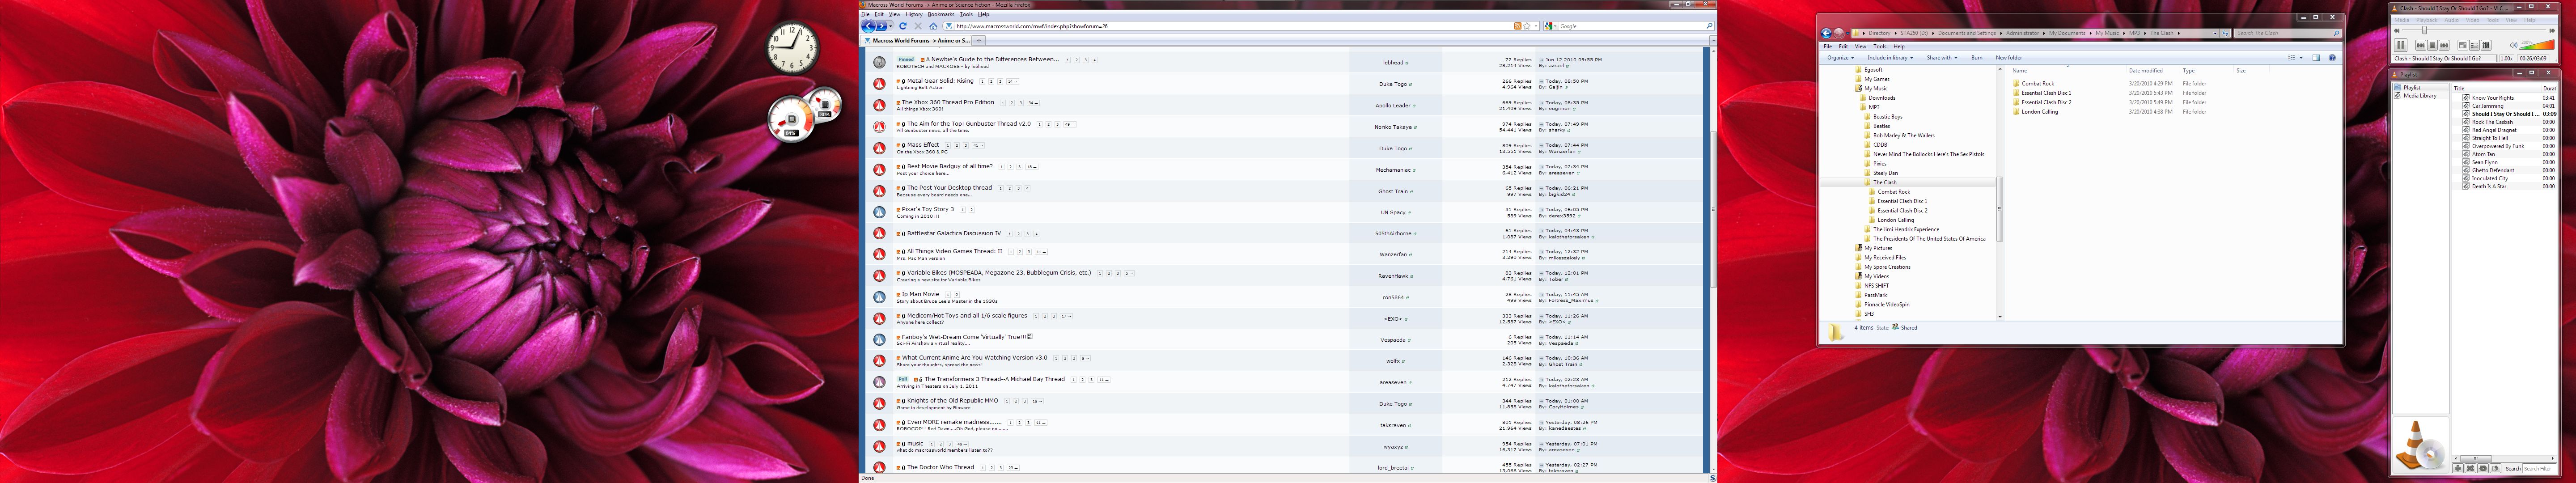Open 'Combat Rock' folder in file list
The image size is (2576, 483).
click(2038, 84)
